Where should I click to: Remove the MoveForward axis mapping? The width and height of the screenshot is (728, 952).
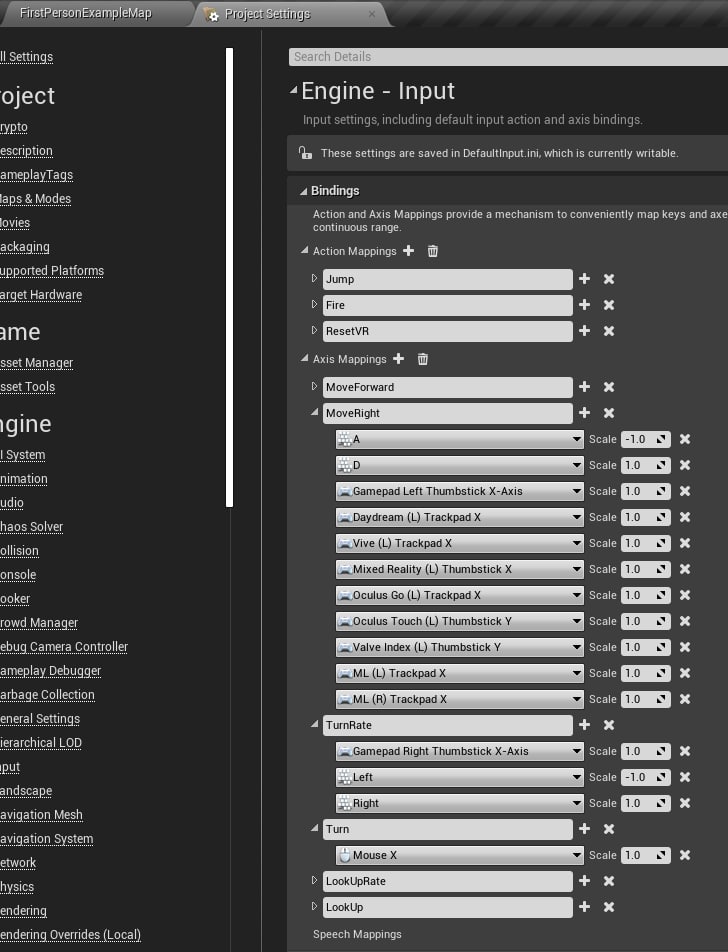tap(609, 387)
